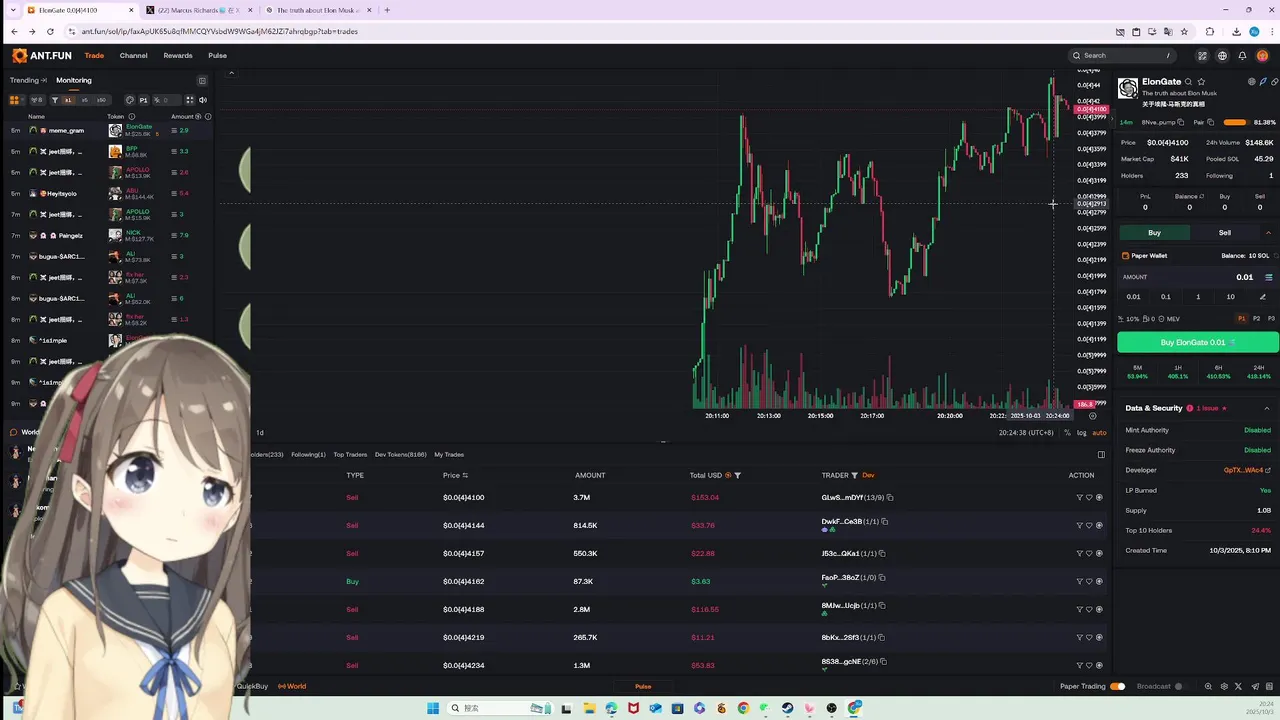The image size is (1280, 720).
Task: Toggle the x1 multiplier filter
Action: [x=68, y=100]
